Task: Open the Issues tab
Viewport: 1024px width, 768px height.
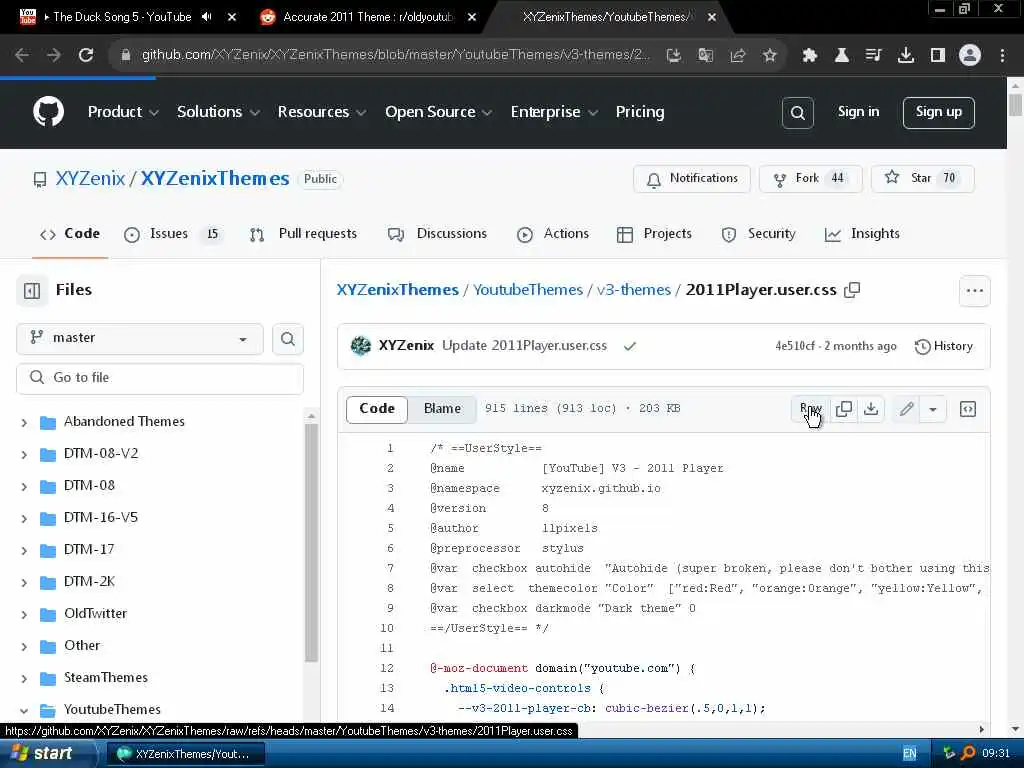Action: pyautogui.click(x=173, y=234)
